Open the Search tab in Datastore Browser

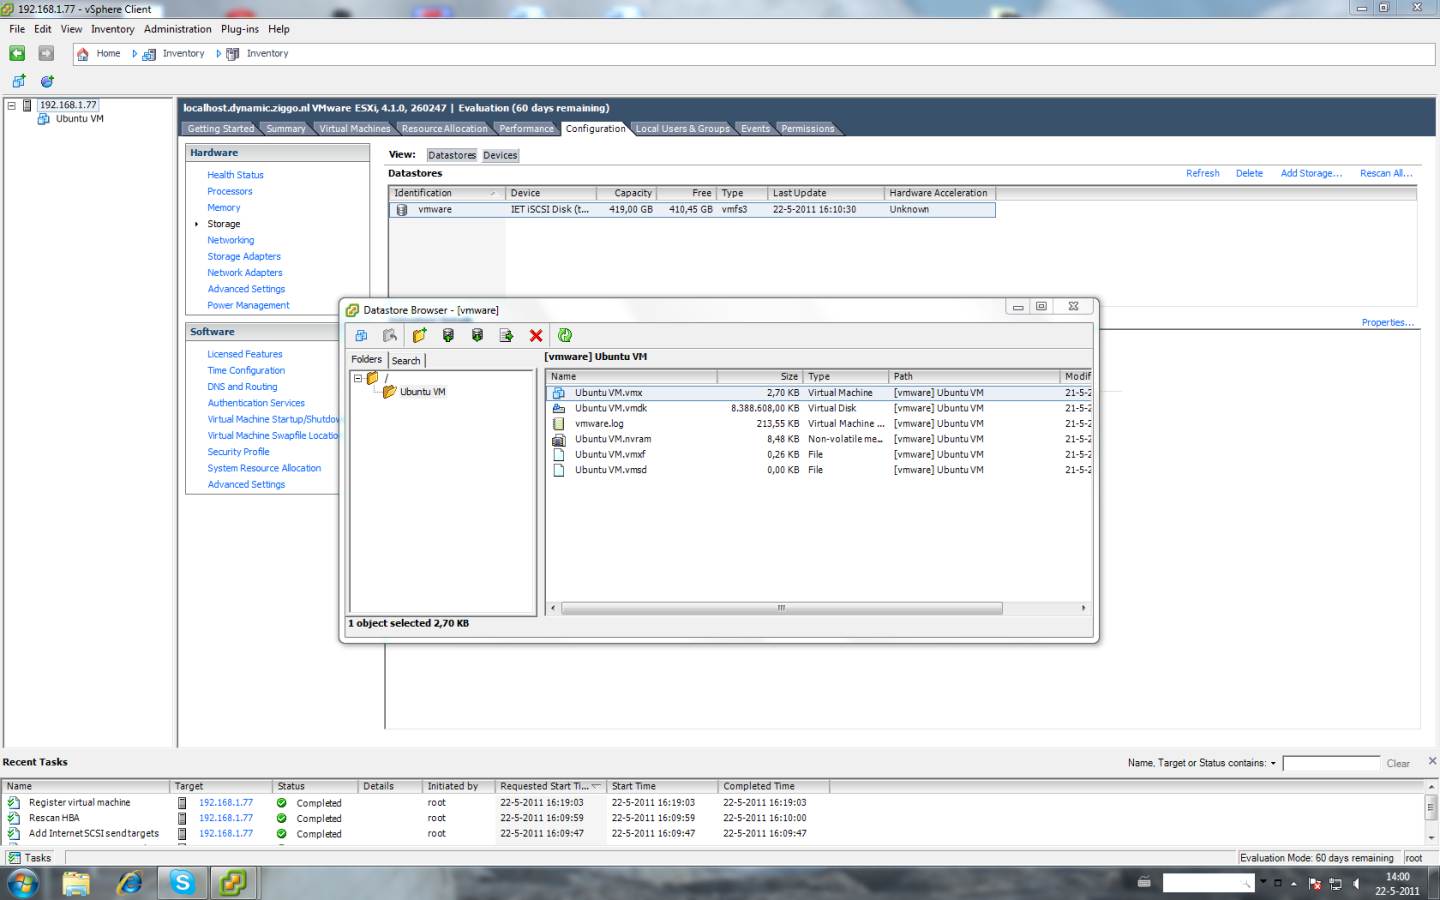(406, 360)
